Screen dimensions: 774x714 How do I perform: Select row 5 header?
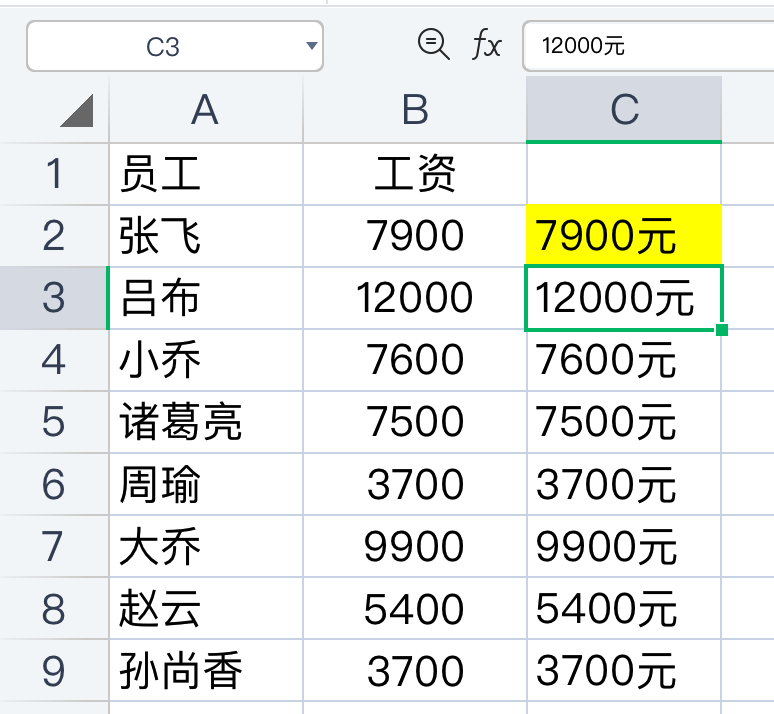tap(54, 422)
